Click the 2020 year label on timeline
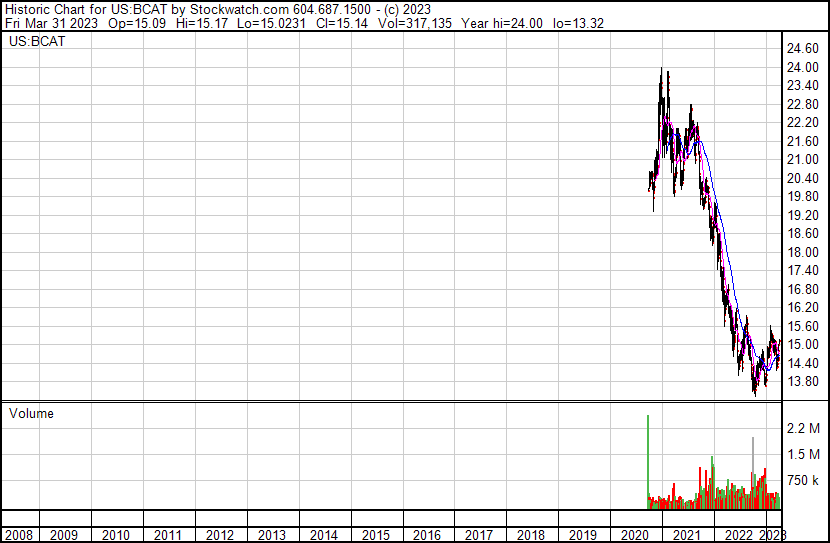 click(x=634, y=535)
